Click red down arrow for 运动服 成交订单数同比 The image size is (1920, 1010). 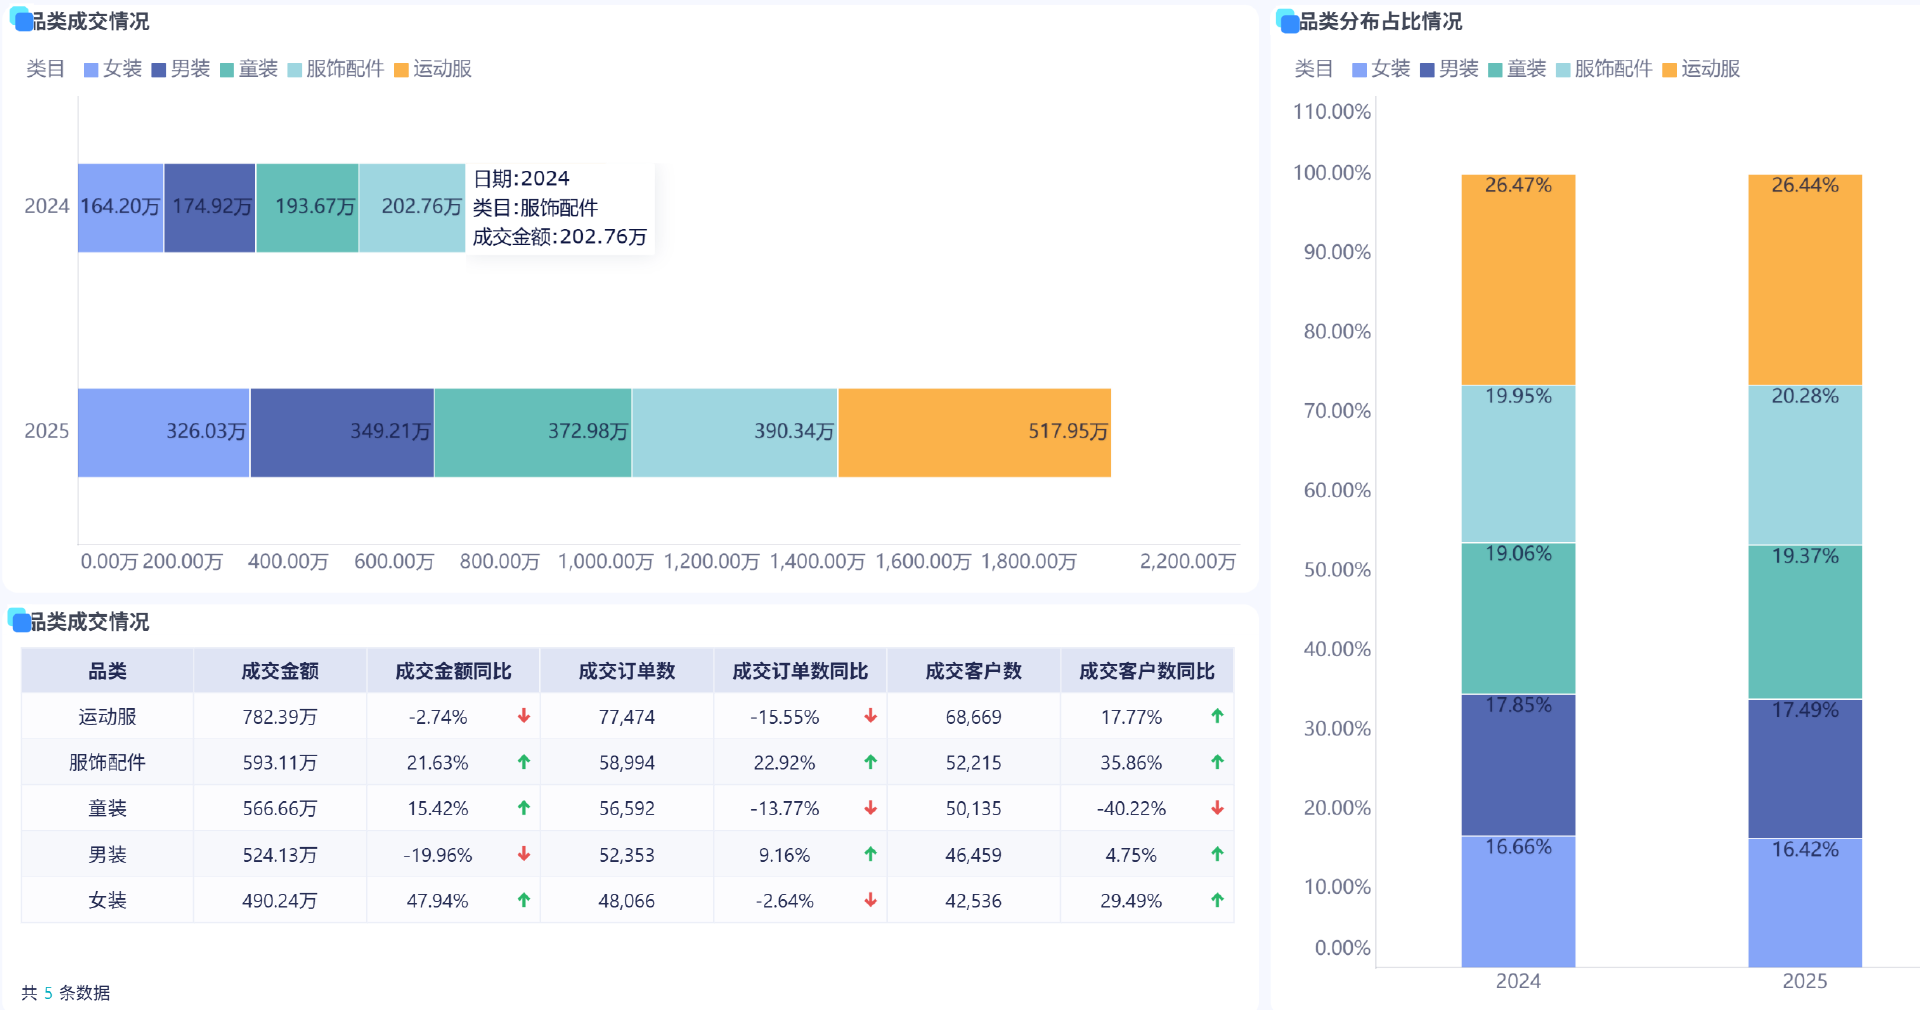tap(871, 716)
